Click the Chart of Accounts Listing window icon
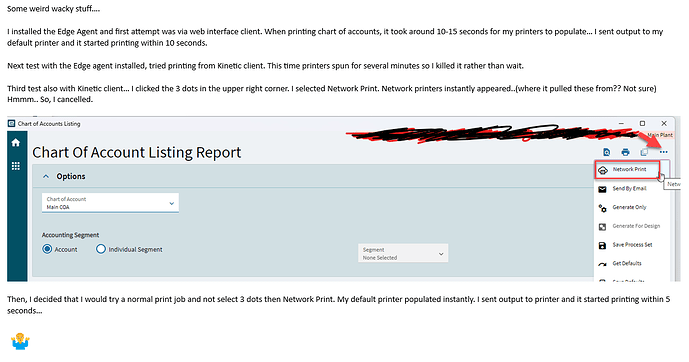Screen dimensions: 689x362 coord(12,124)
